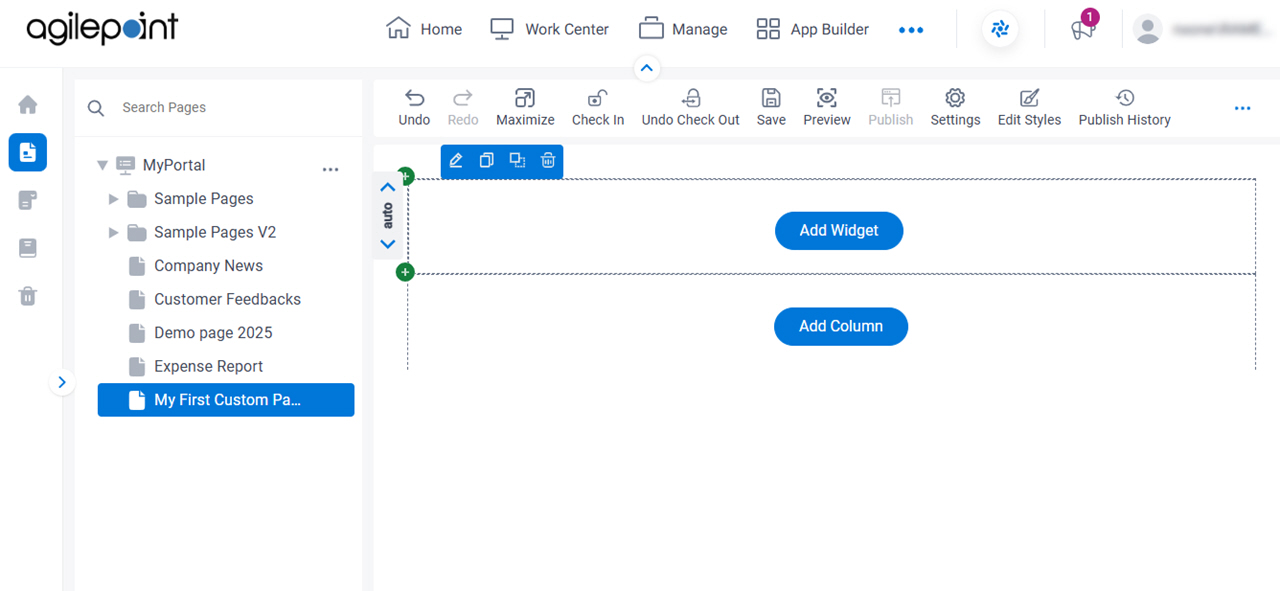
Task: Expand the Sample Pages folder
Action: [113, 199]
